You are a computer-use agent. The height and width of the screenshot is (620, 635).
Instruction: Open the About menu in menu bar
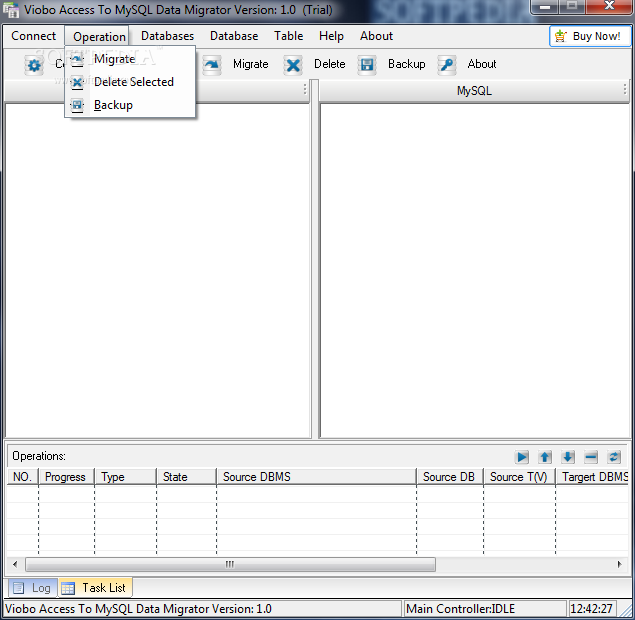pyautogui.click(x=377, y=36)
